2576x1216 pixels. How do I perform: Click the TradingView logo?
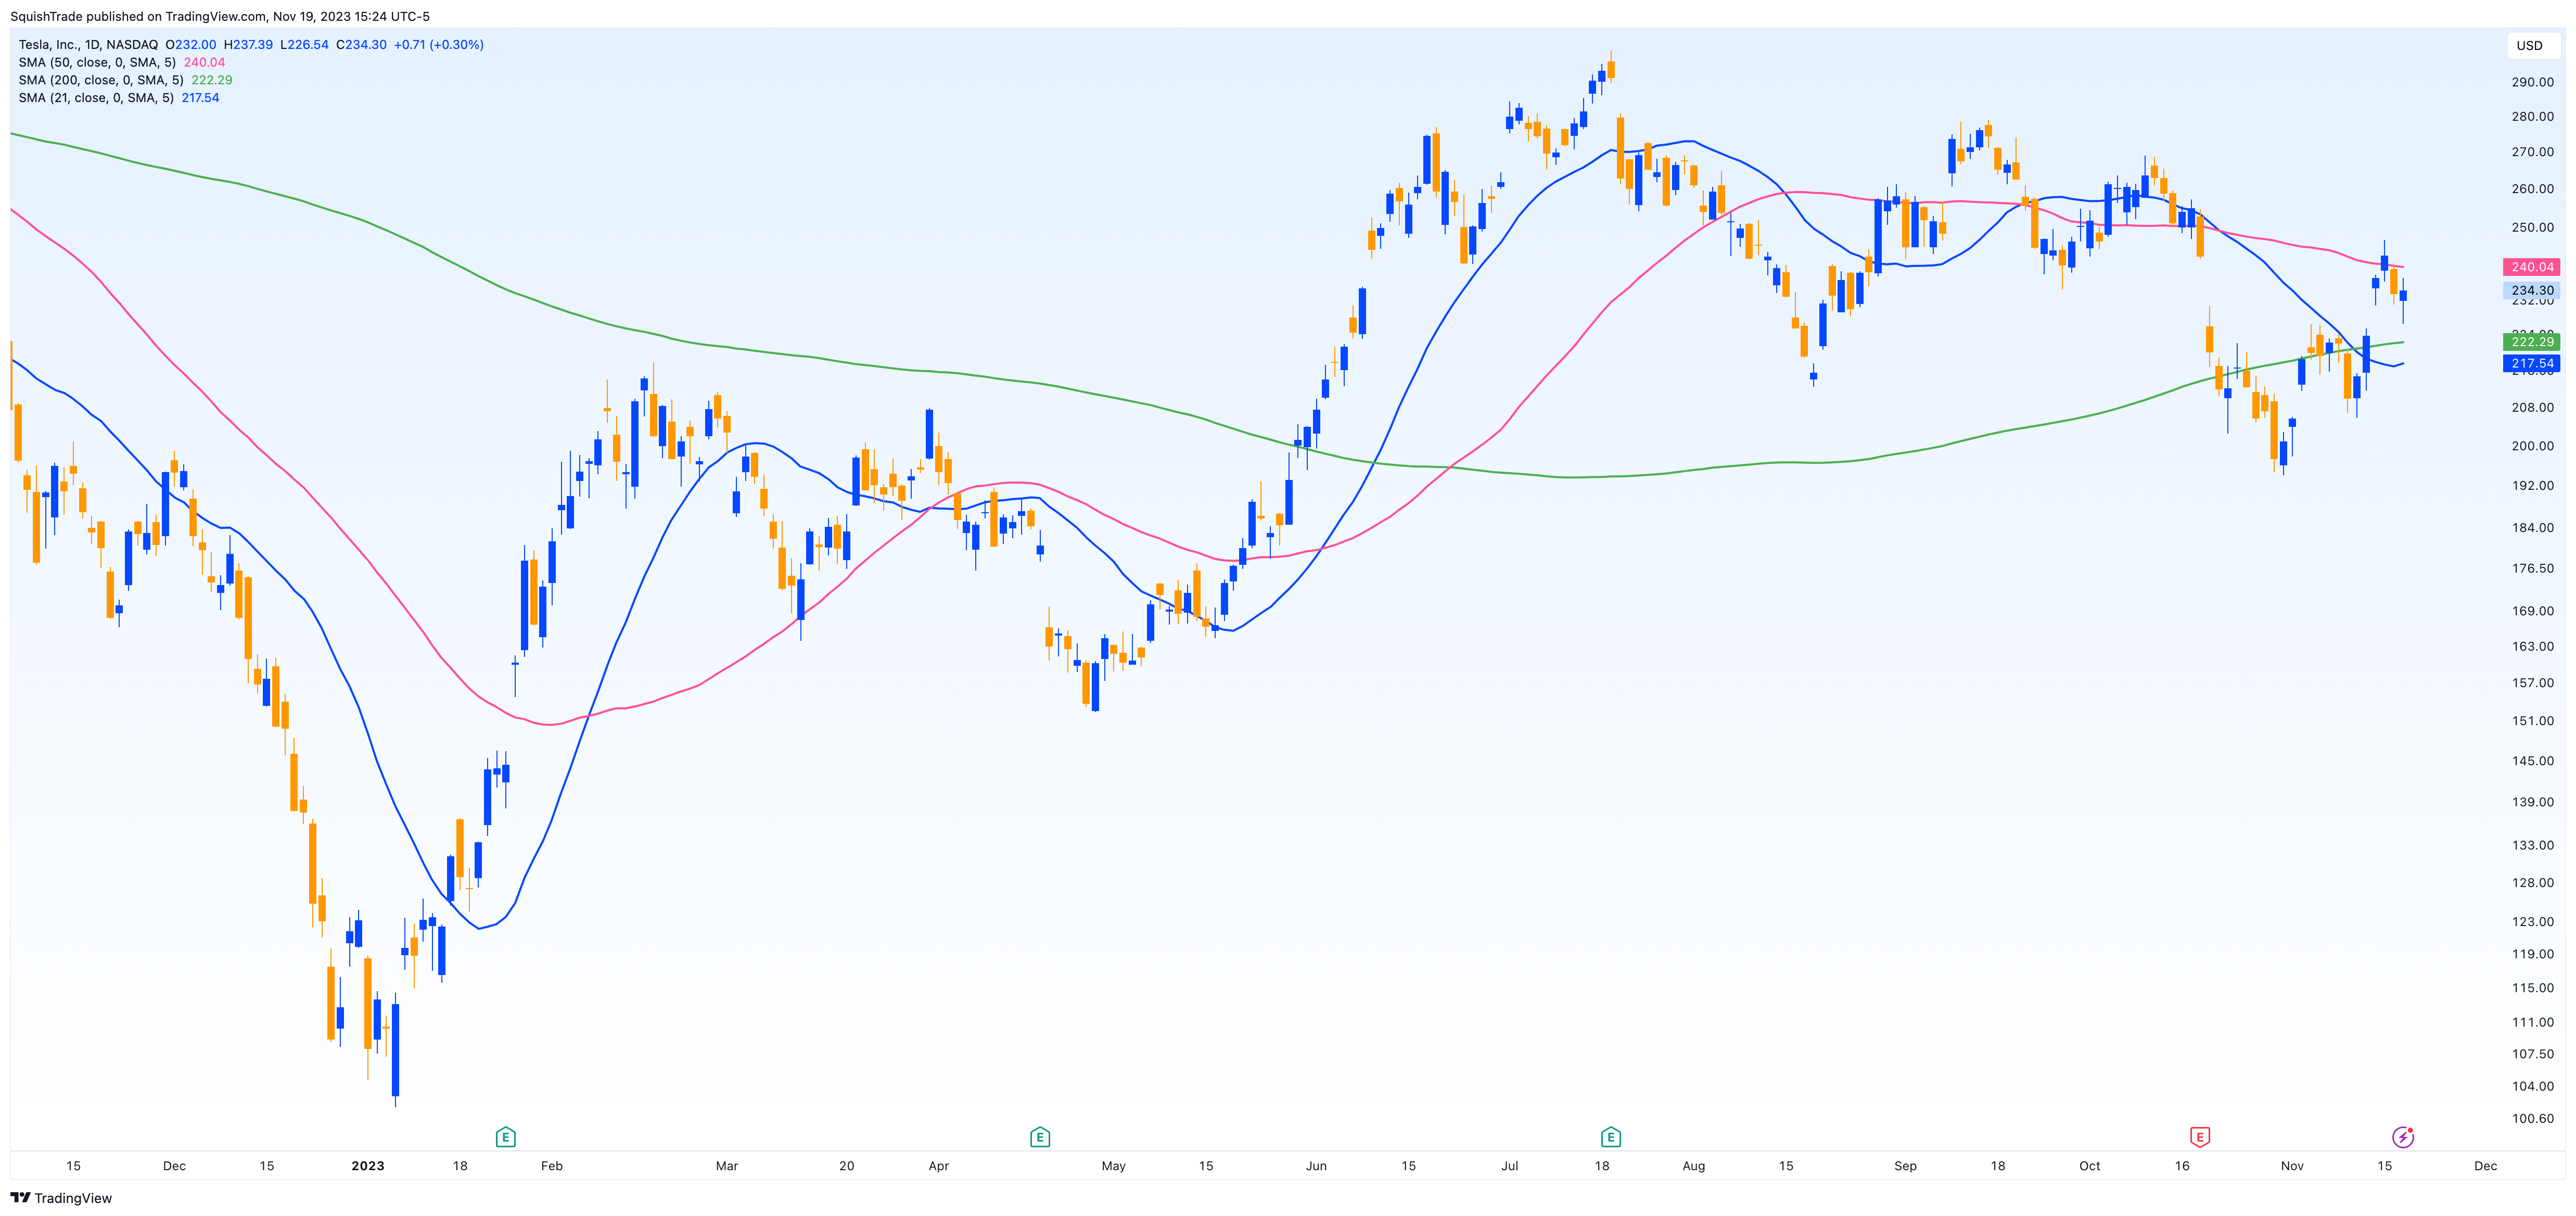61,1198
